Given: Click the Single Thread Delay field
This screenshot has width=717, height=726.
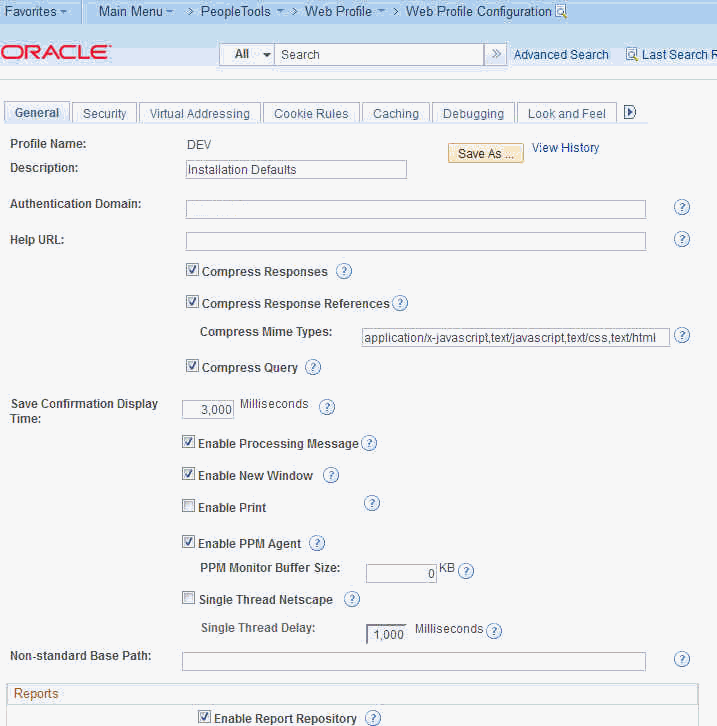Looking at the screenshot, I should tap(387, 634).
